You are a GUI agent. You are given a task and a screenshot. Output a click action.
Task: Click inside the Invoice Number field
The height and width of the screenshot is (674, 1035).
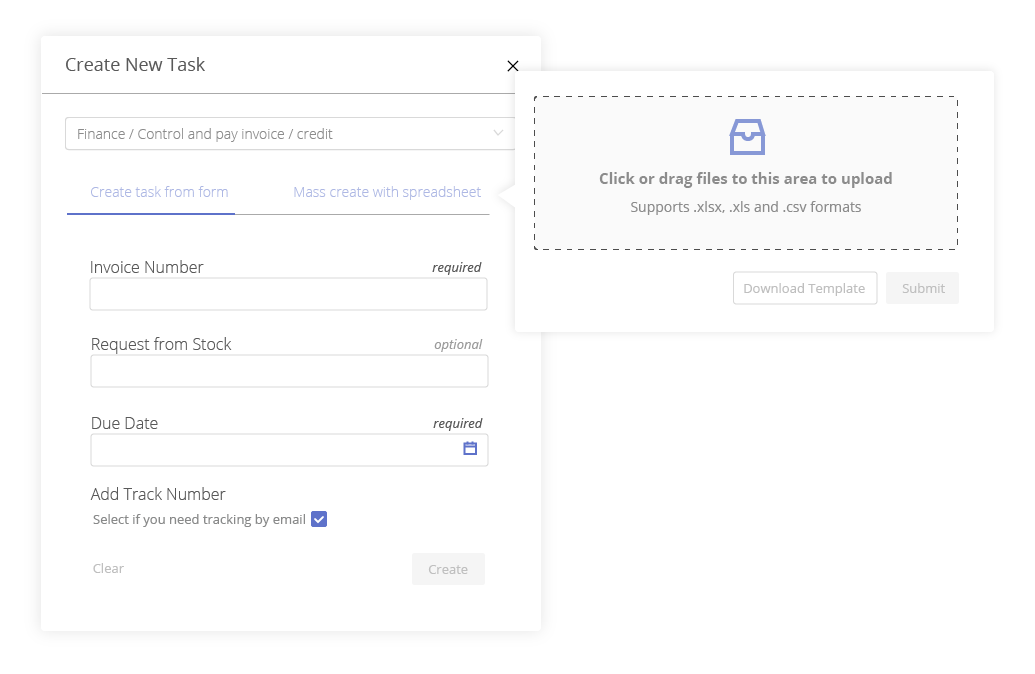point(288,294)
